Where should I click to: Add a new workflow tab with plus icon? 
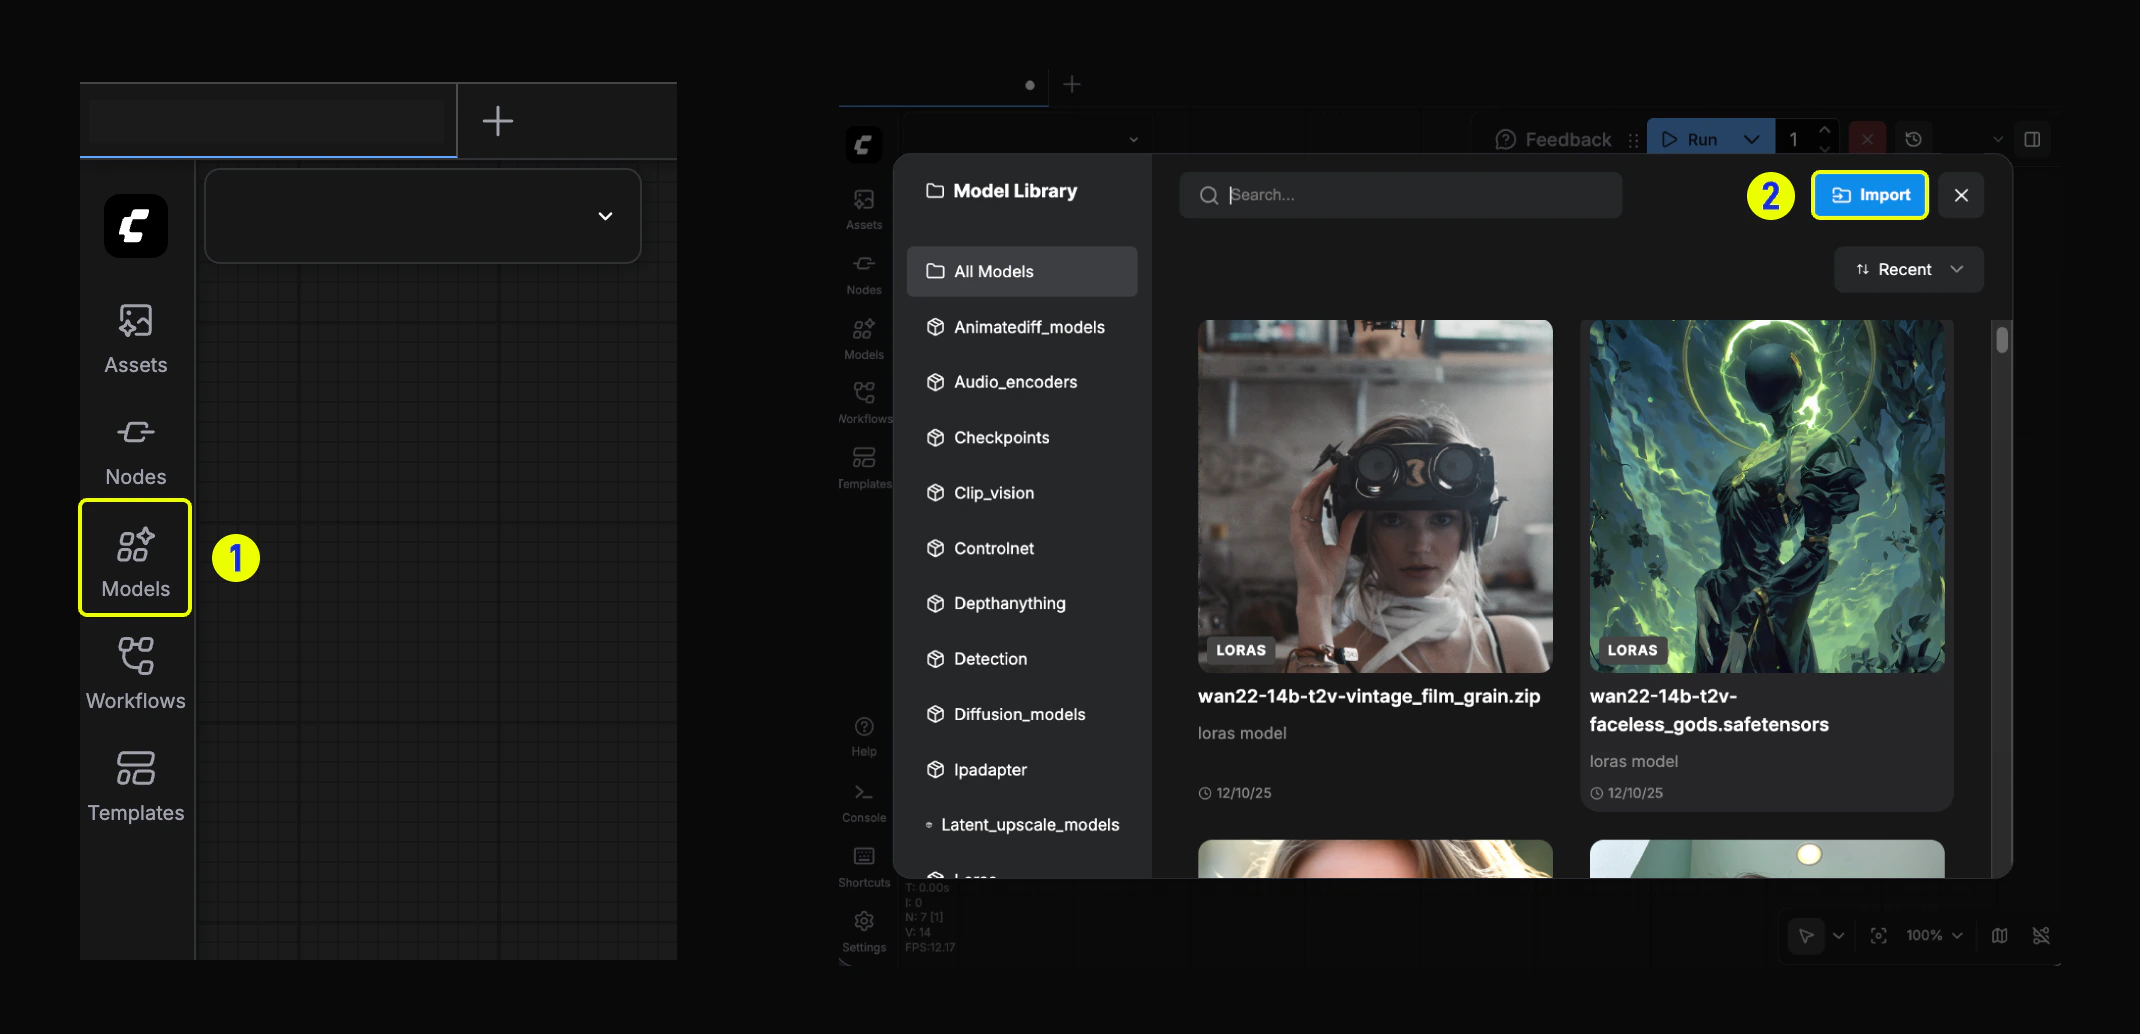497,121
